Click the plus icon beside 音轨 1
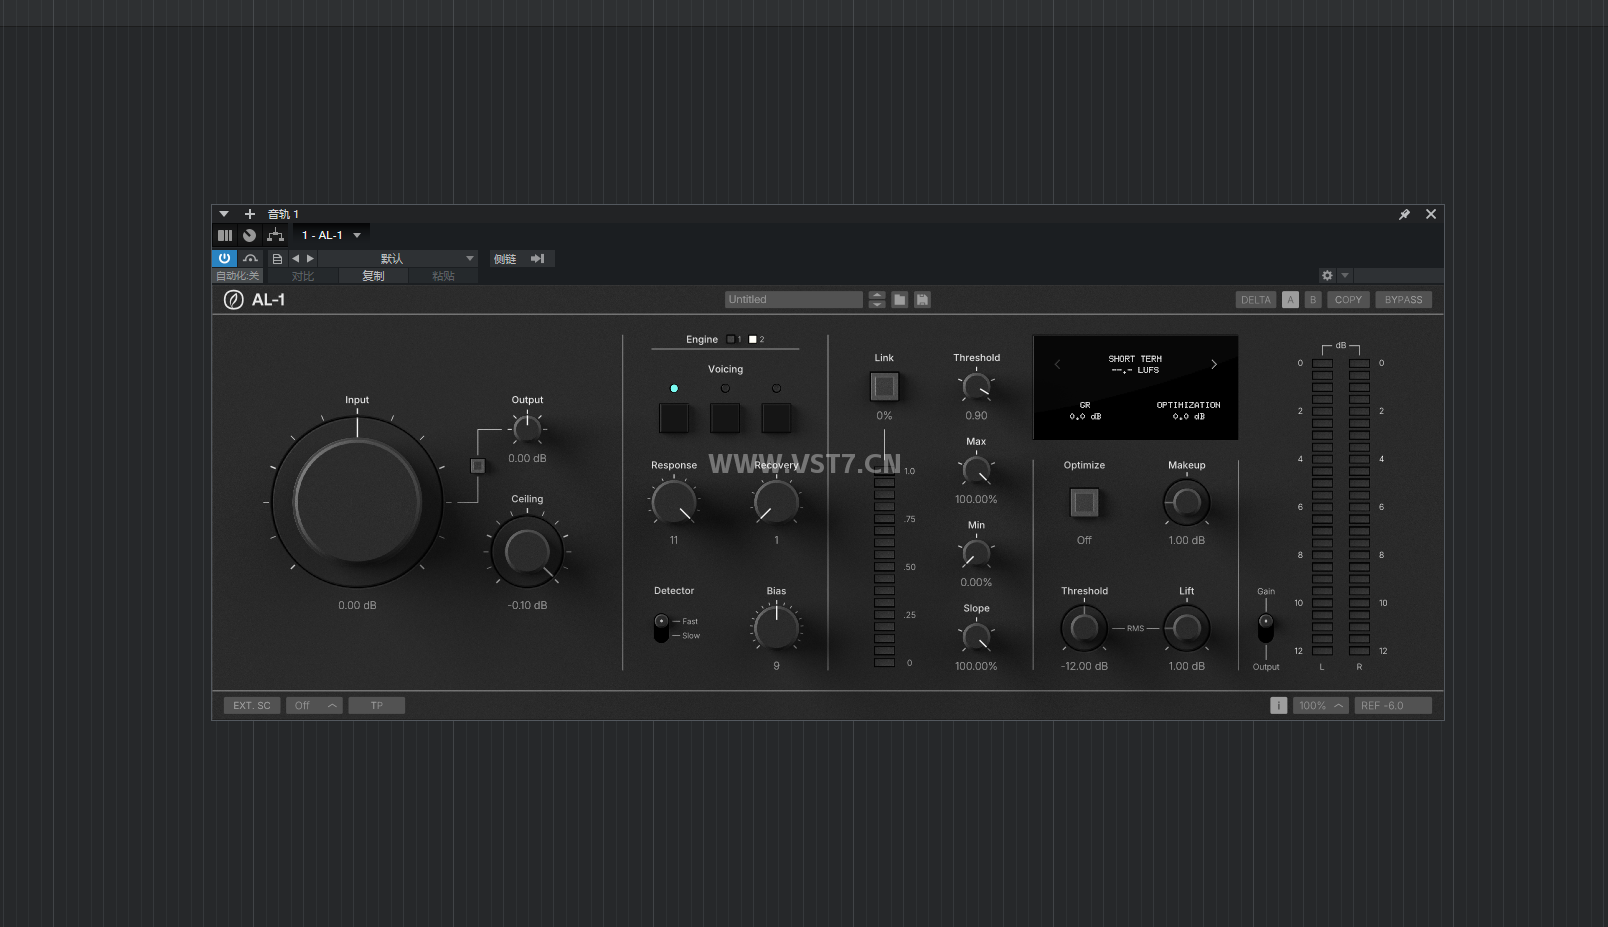The image size is (1608, 927). coord(250,214)
